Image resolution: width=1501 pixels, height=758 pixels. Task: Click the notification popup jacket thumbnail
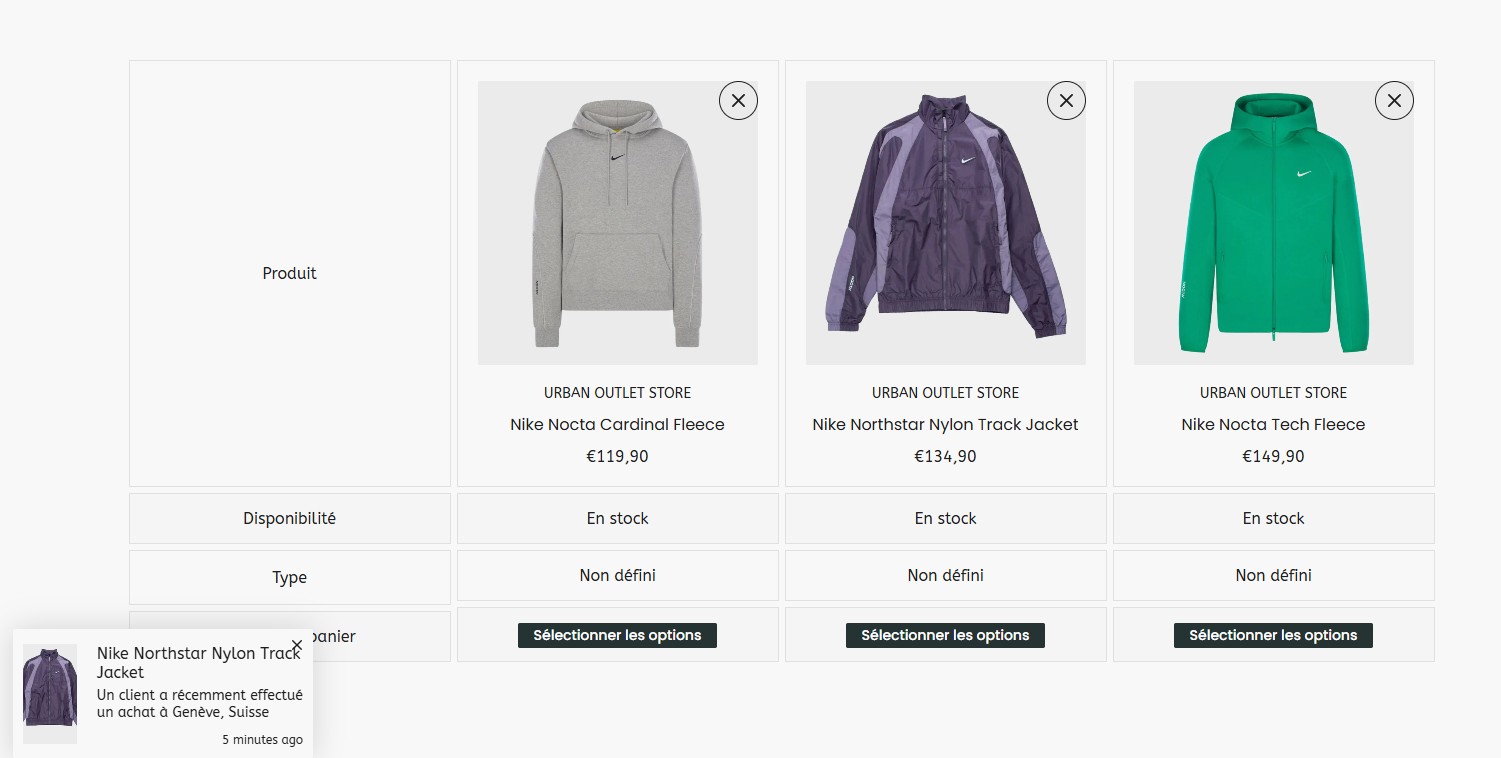pos(50,693)
